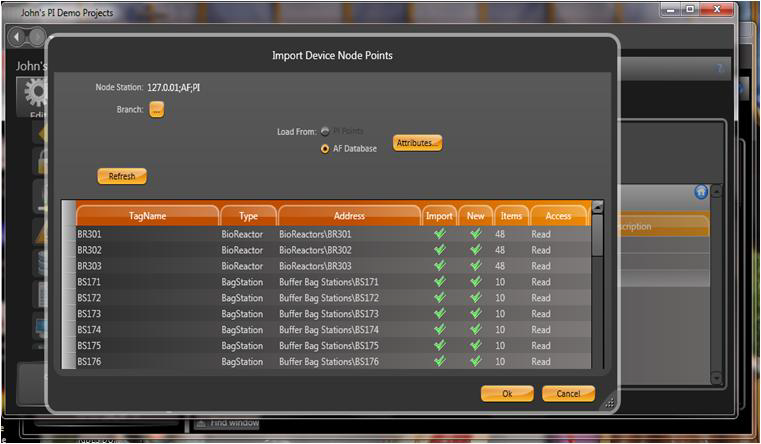Click scroll up arrow of table
The image size is (761, 444).
pos(598,207)
